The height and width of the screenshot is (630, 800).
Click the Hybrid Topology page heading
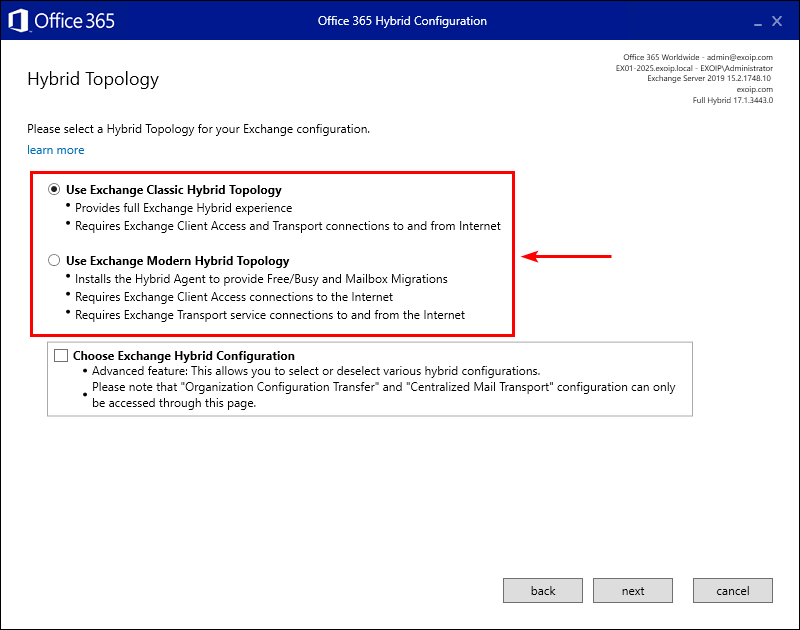(x=93, y=78)
